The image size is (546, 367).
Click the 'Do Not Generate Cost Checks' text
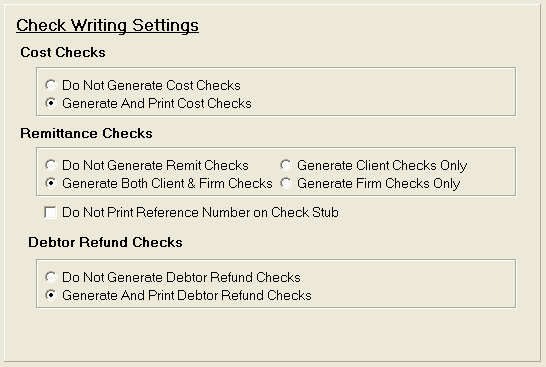(x=151, y=85)
